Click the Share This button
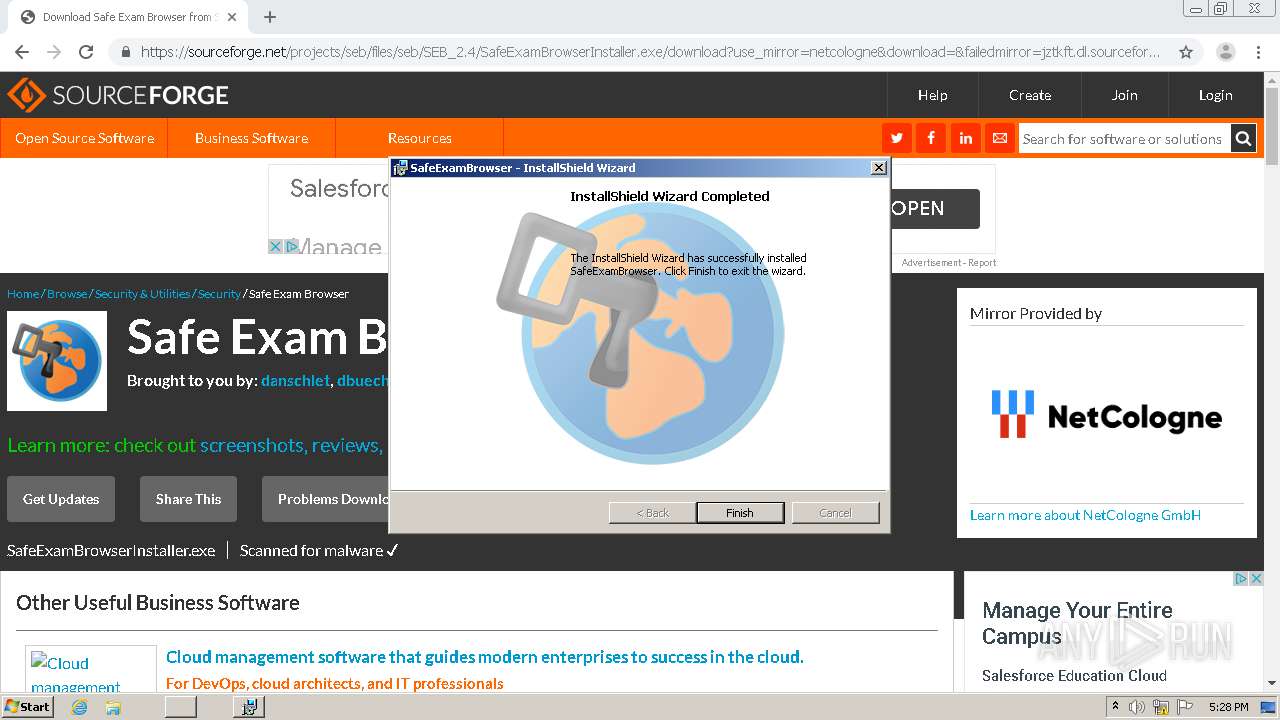Image resolution: width=1280 pixels, height=720 pixels. (x=188, y=499)
